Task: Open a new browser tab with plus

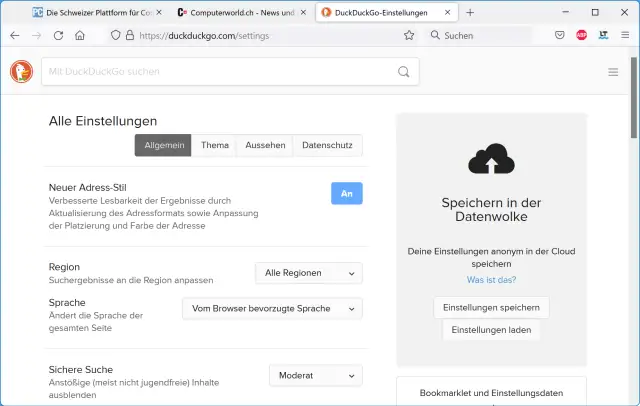Action: (470, 12)
